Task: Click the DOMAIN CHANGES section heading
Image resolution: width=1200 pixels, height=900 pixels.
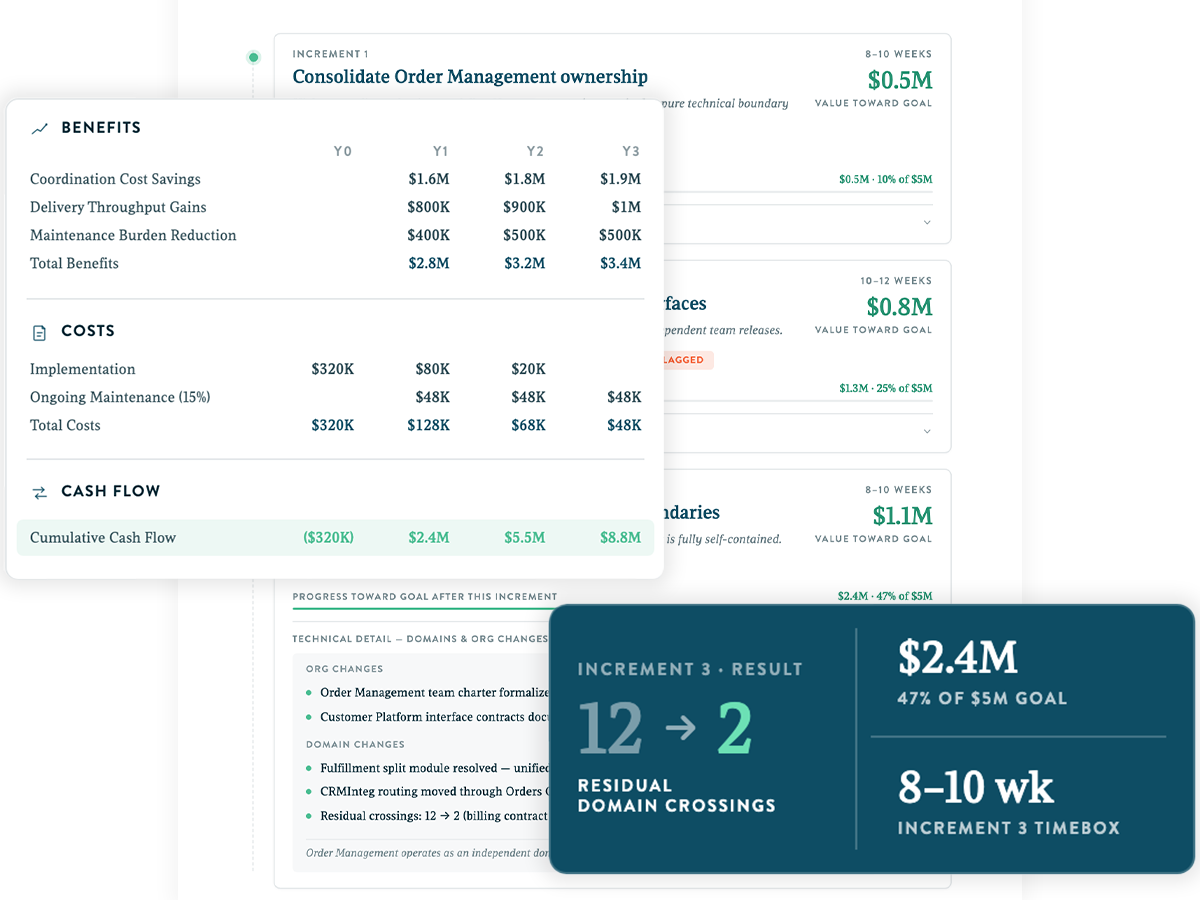Action: [x=355, y=745]
